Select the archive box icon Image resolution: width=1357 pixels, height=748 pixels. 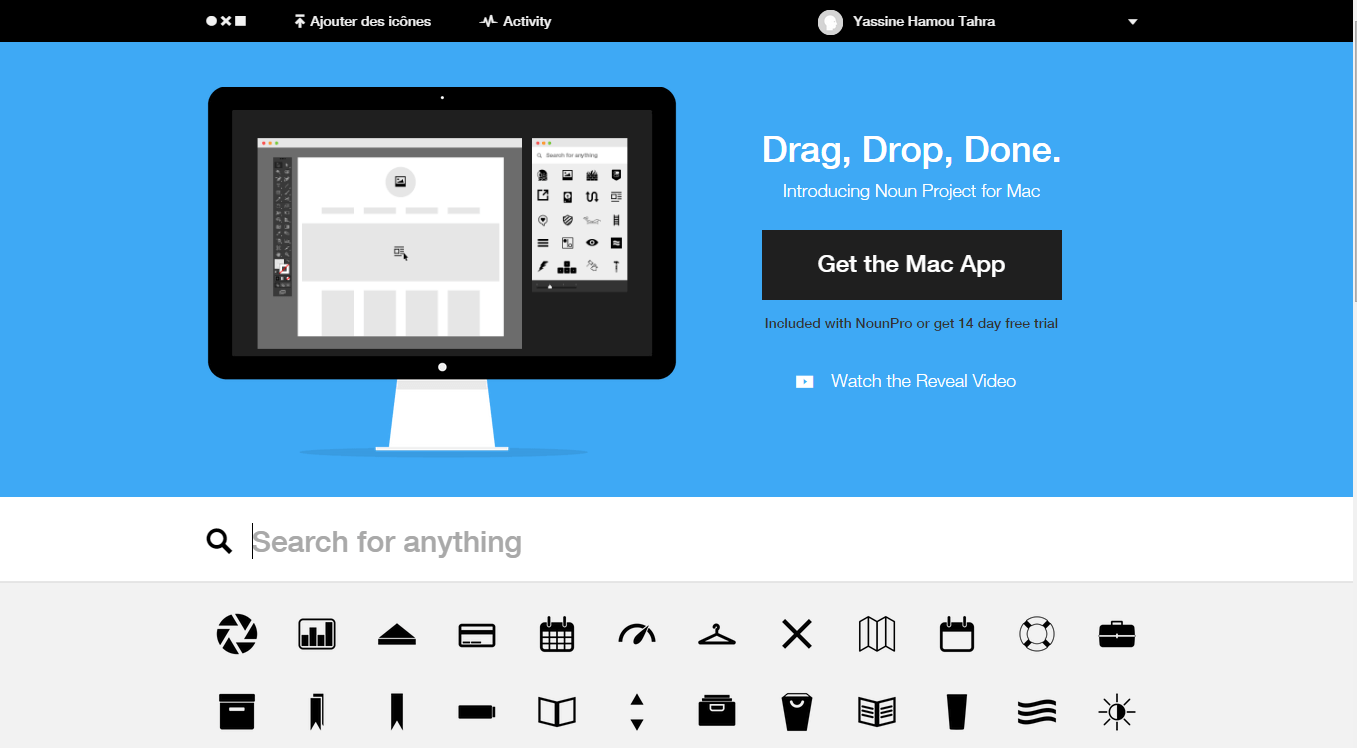point(237,712)
